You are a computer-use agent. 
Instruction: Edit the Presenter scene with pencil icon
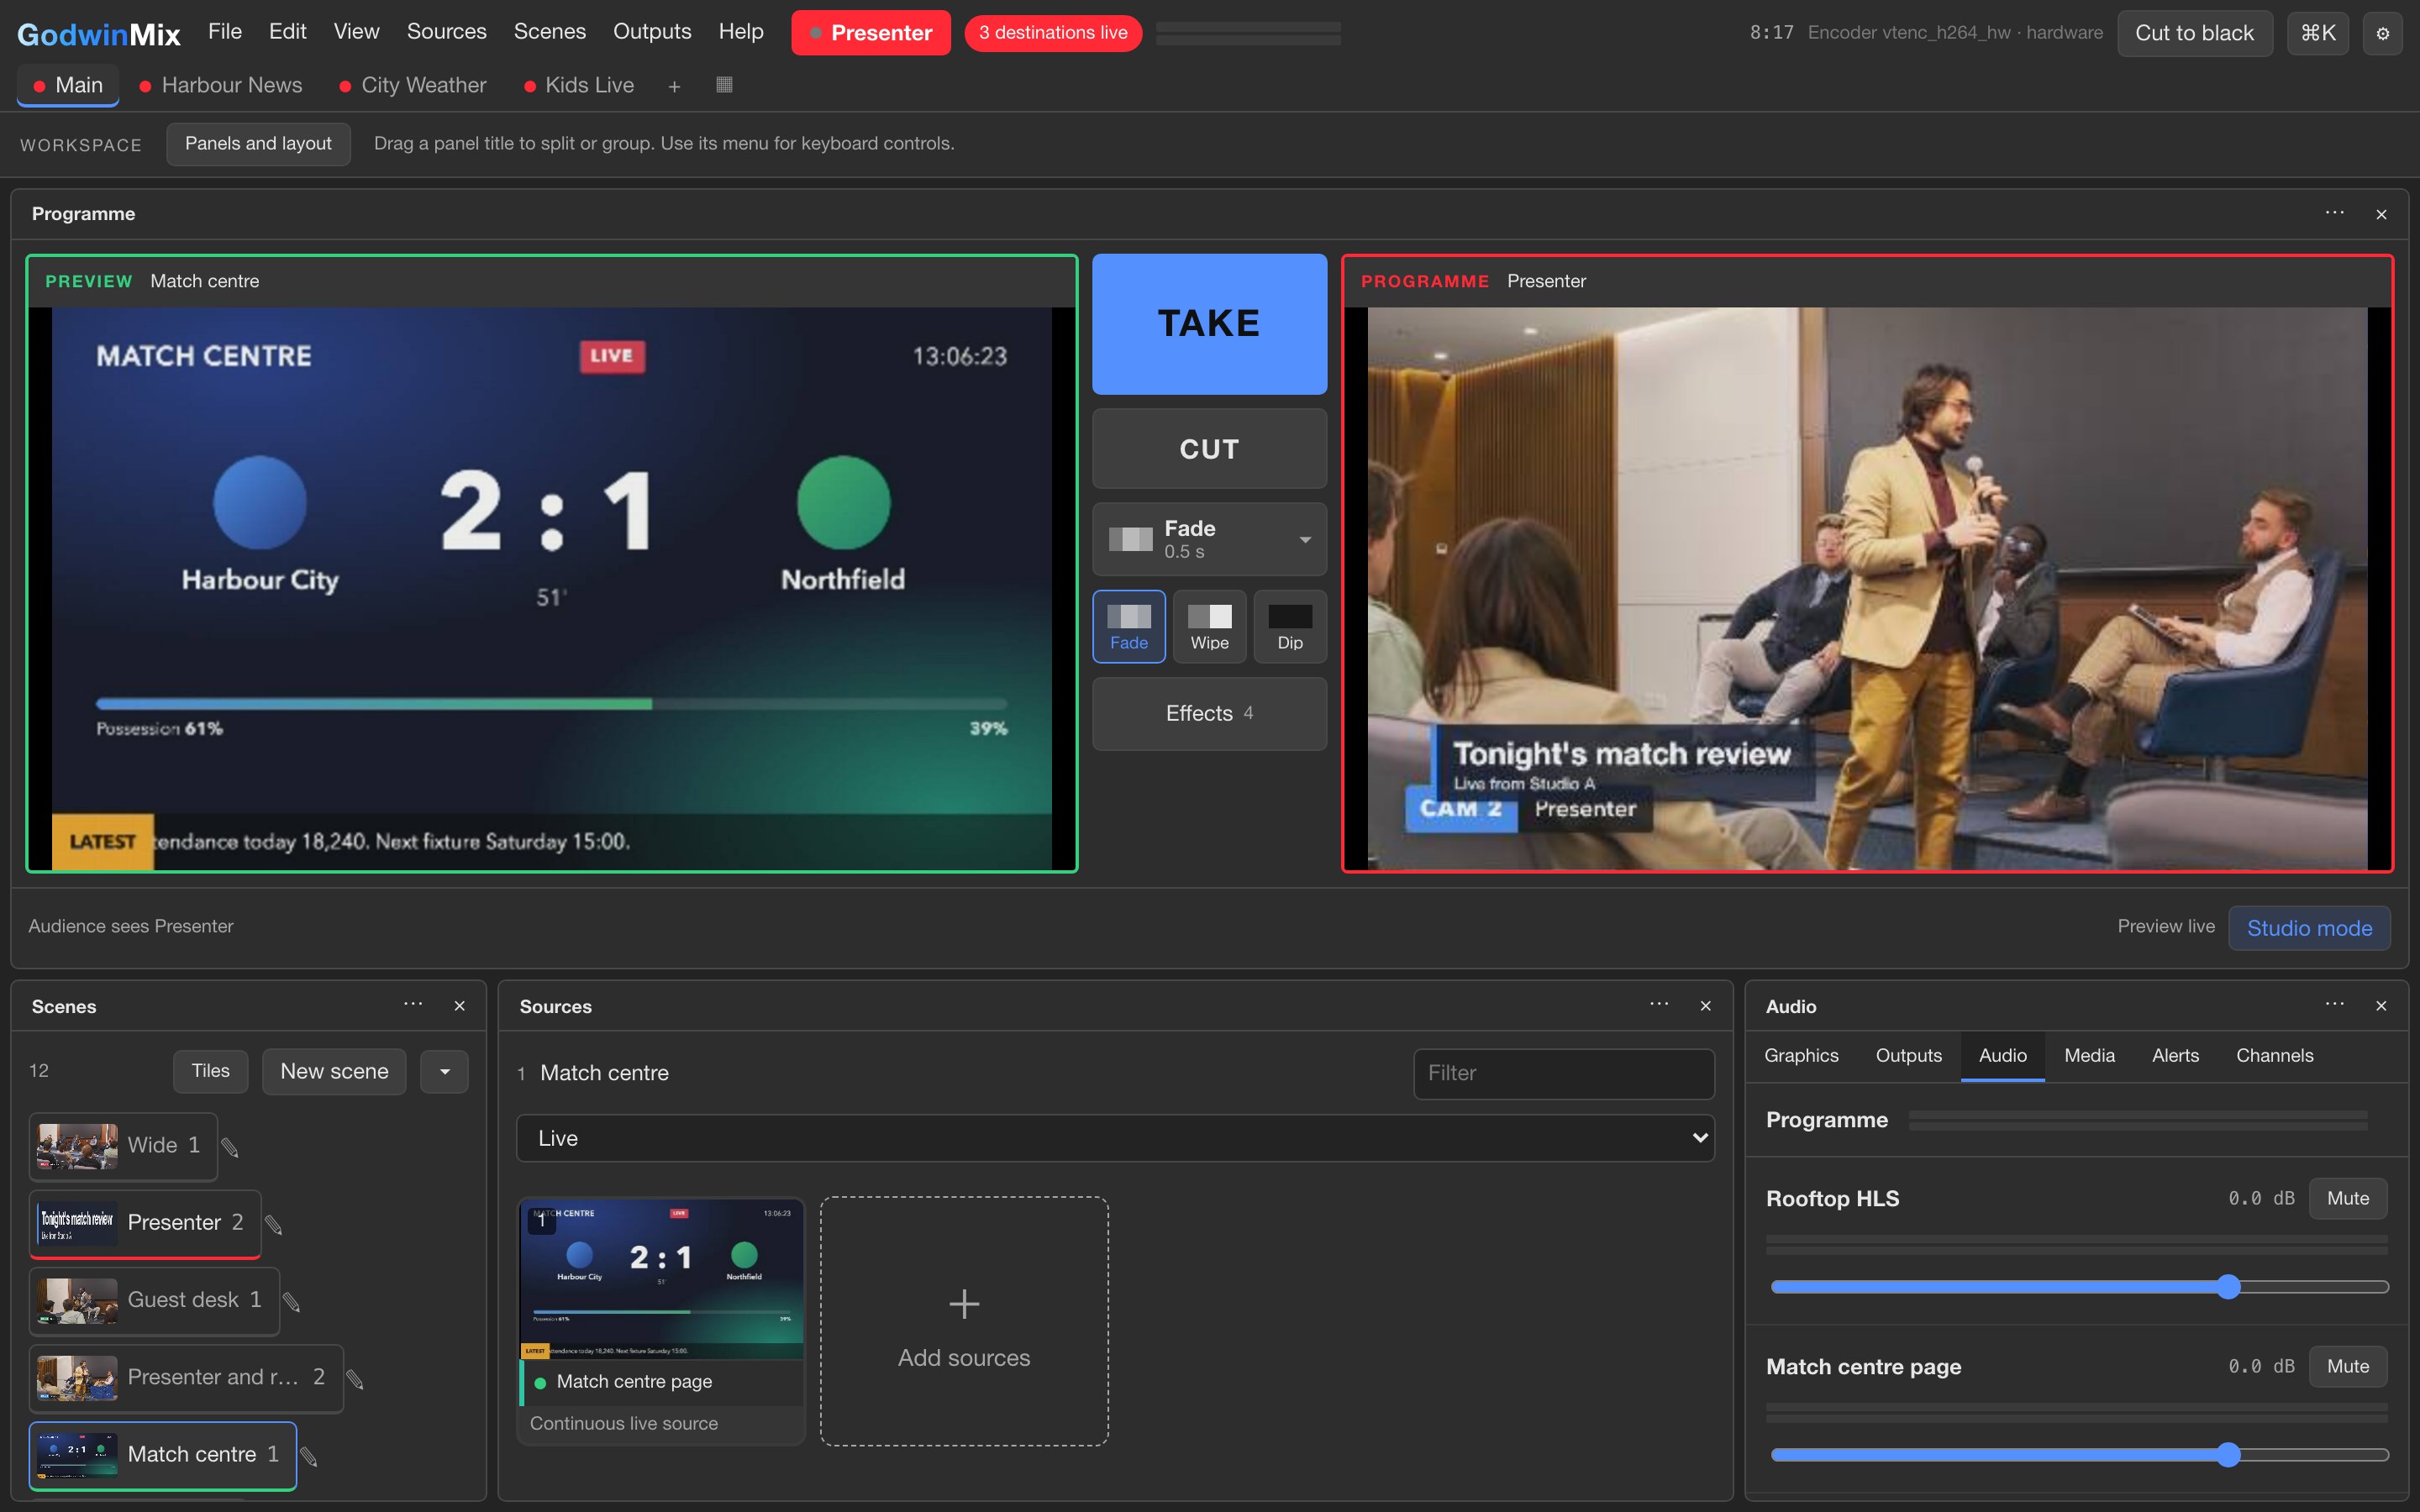(274, 1224)
